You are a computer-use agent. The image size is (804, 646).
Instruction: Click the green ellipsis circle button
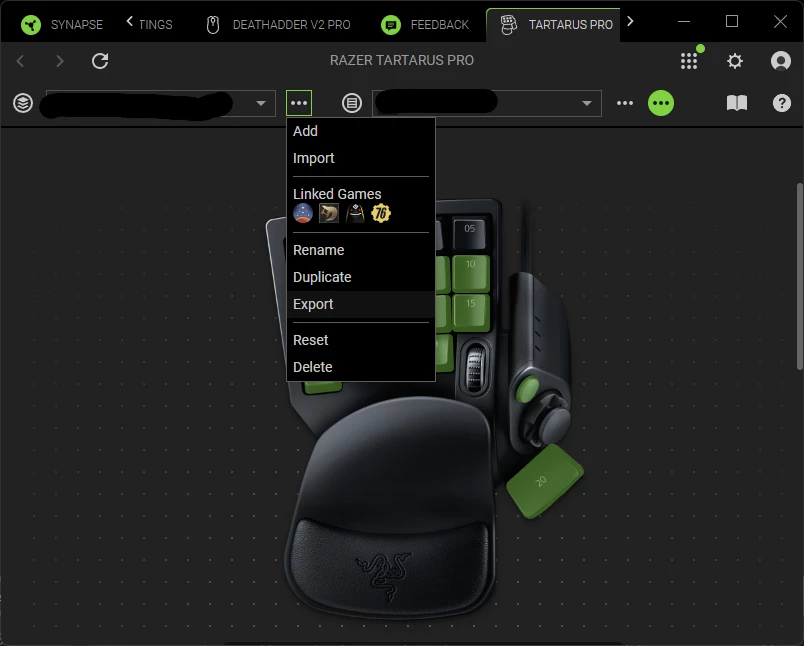(x=661, y=103)
